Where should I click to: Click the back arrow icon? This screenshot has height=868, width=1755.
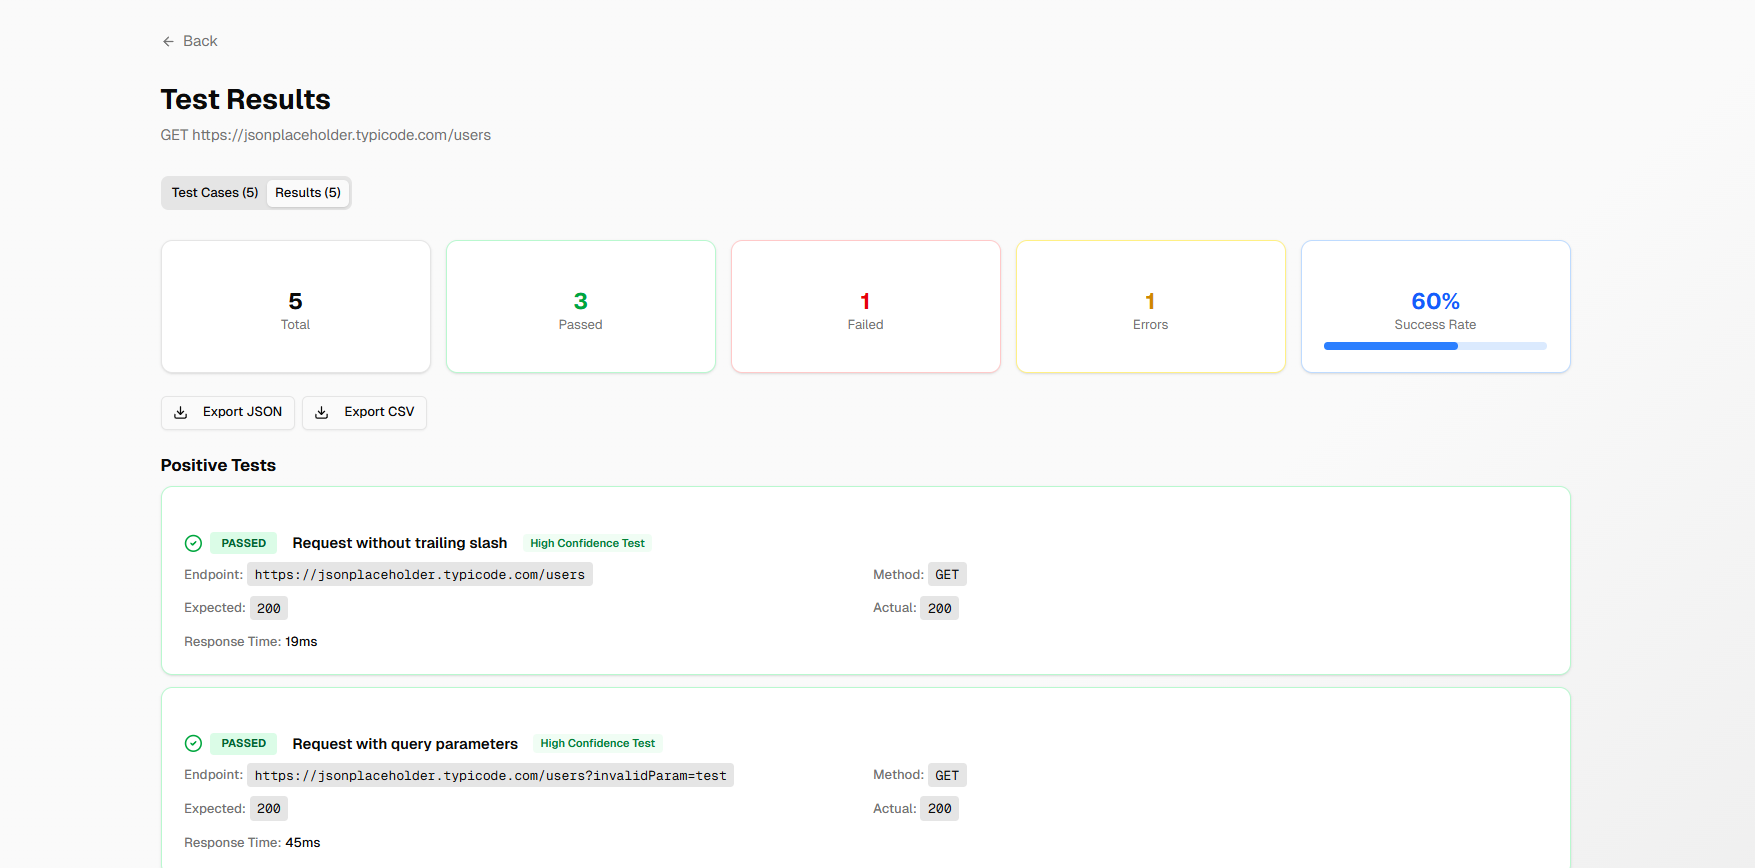(168, 41)
